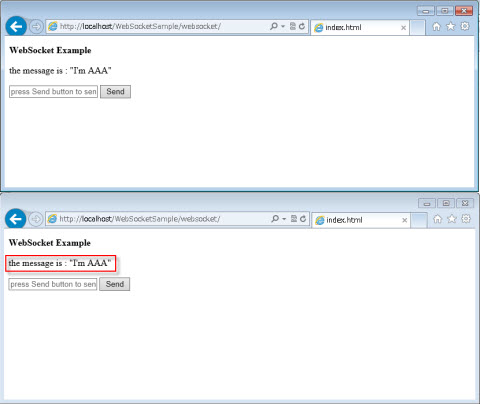Click the Send button in the top window
Screen dimensions: 480x404
(x=115, y=92)
